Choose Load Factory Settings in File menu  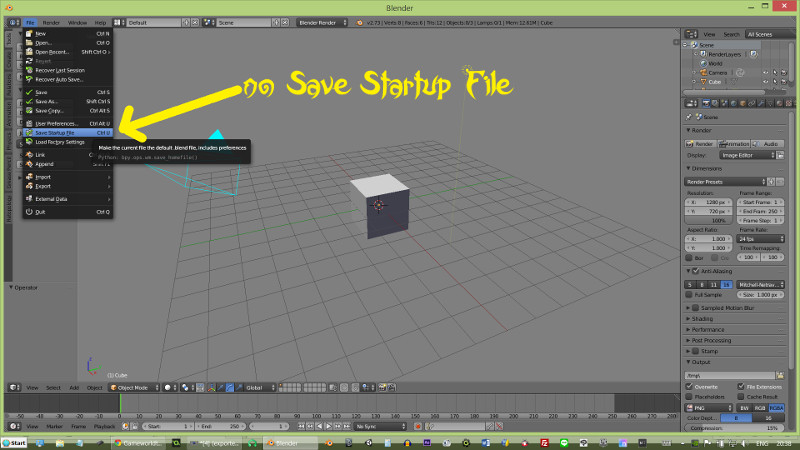pyautogui.click(x=68, y=142)
